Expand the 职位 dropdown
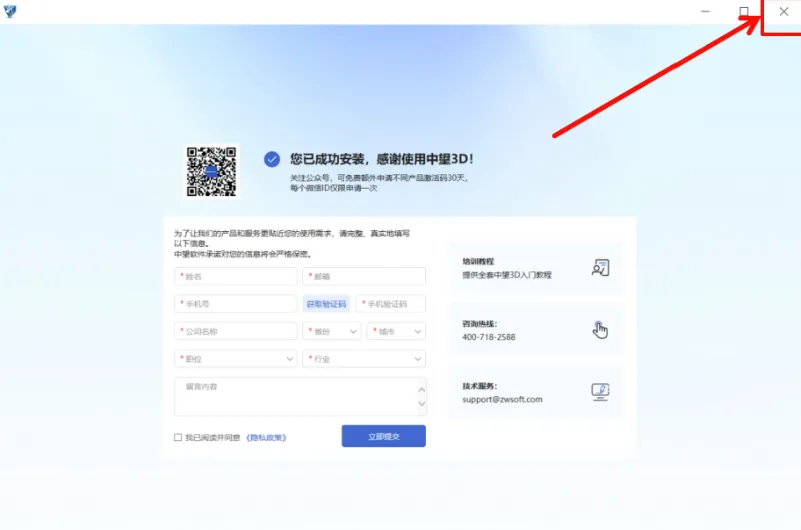Viewport: 801px width, 530px height. click(x=235, y=359)
